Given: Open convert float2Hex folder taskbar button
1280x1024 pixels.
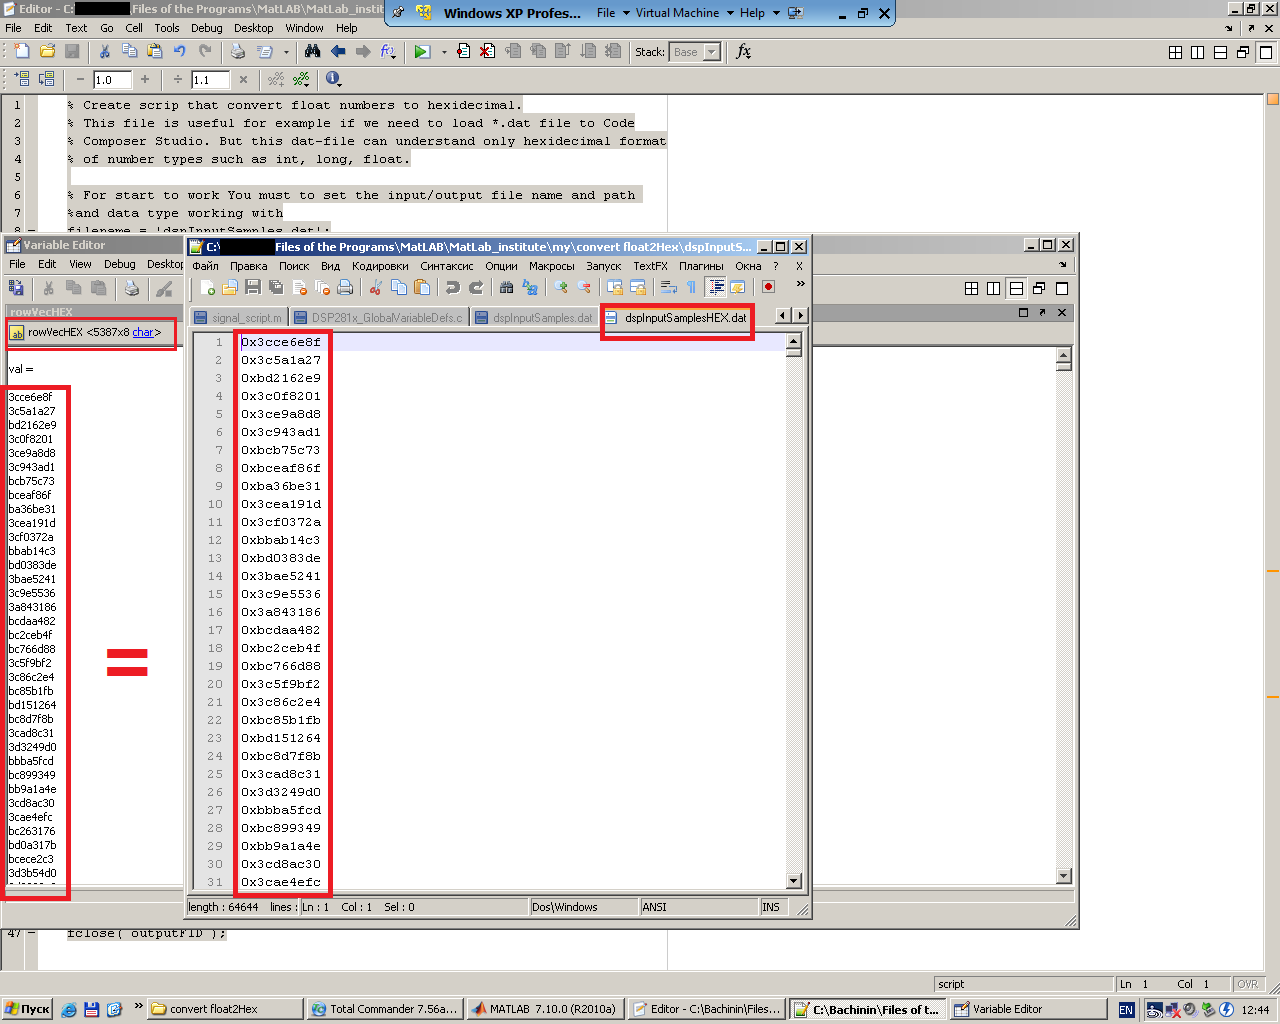Looking at the screenshot, I should click(225, 1009).
